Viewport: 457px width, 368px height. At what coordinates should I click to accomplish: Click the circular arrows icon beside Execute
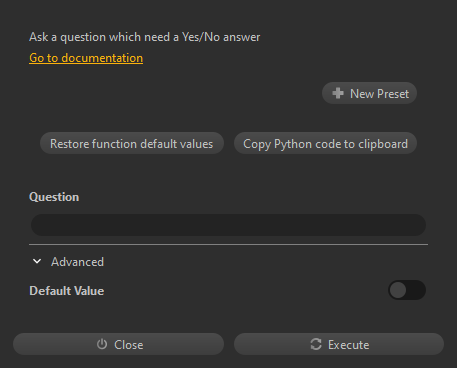tap(316, 344)
